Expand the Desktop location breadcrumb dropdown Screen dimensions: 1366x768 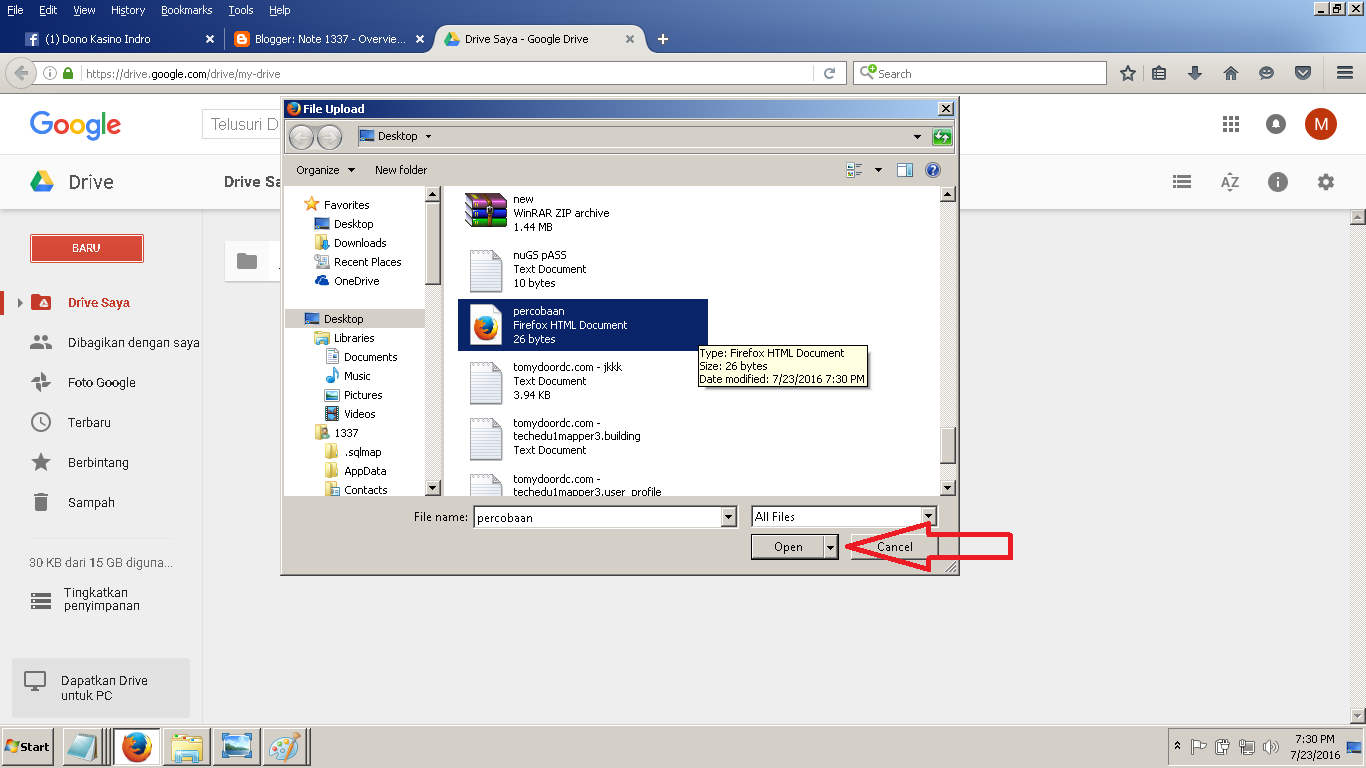pyautogui.click(x=426, y=136)
